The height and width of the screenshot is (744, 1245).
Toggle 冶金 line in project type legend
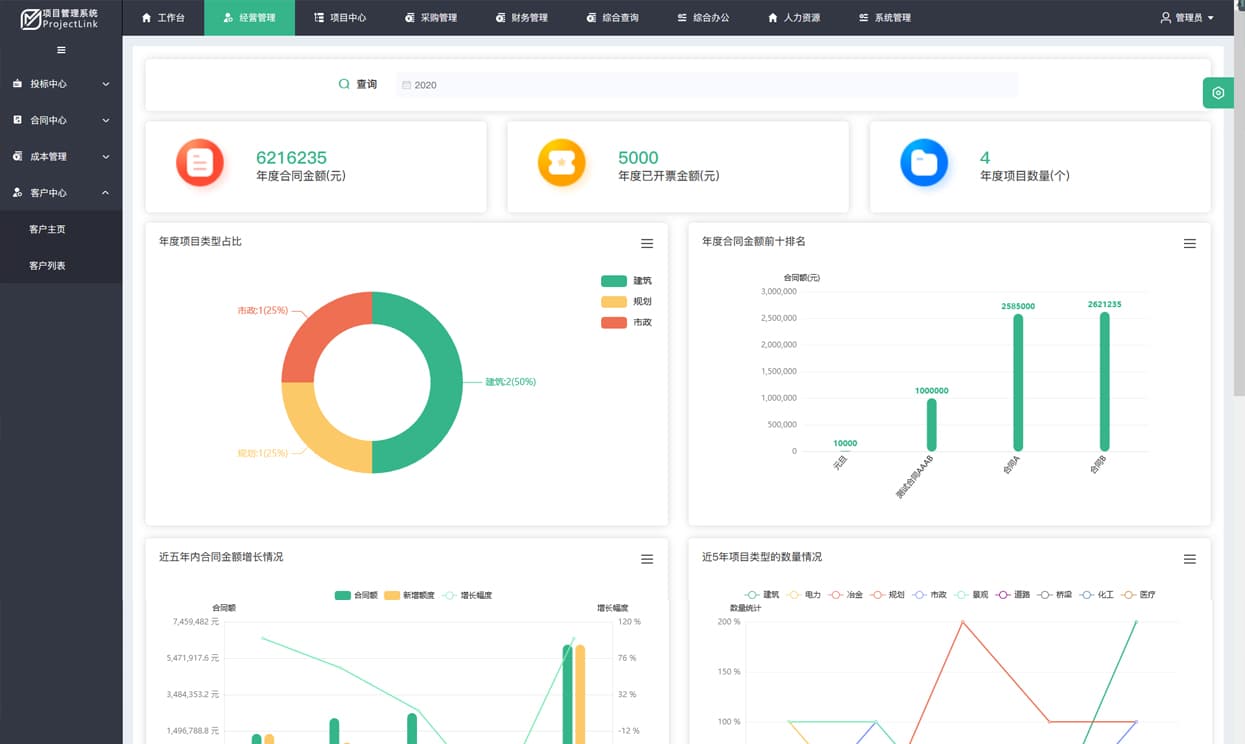[x=846, y=594]
